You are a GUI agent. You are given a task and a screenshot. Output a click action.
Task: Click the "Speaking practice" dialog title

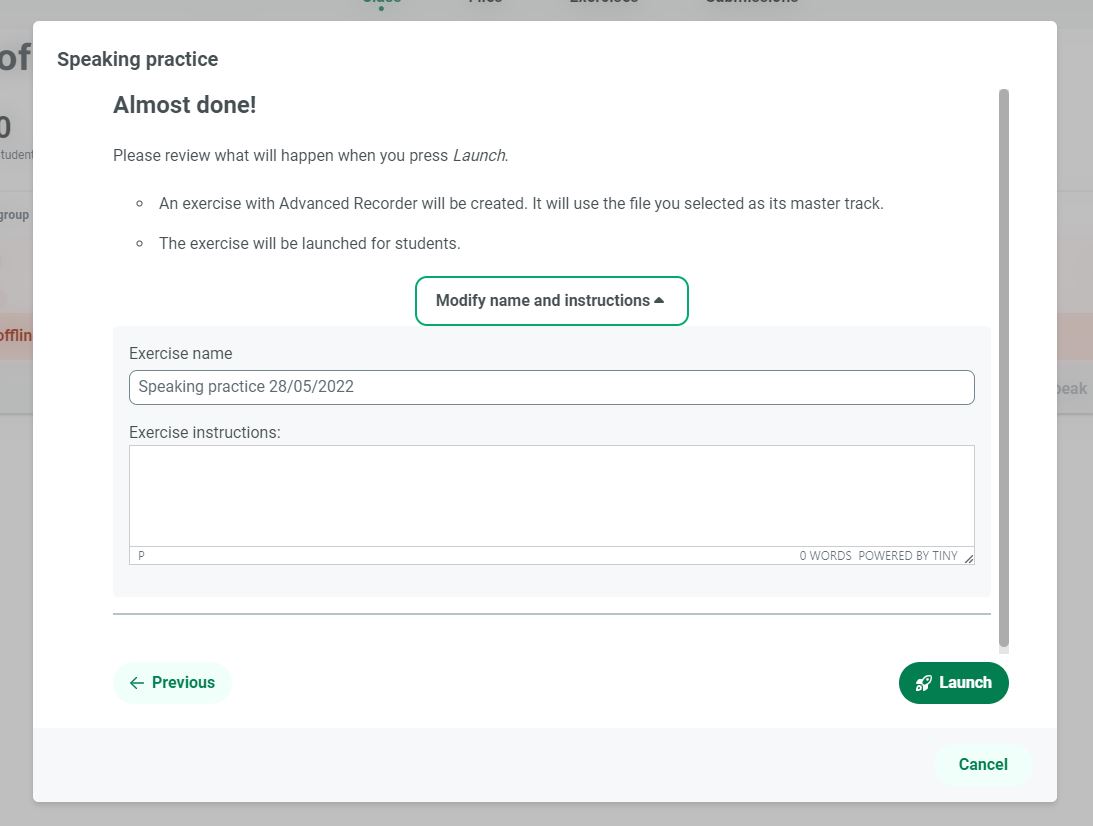tap(137, 59)
